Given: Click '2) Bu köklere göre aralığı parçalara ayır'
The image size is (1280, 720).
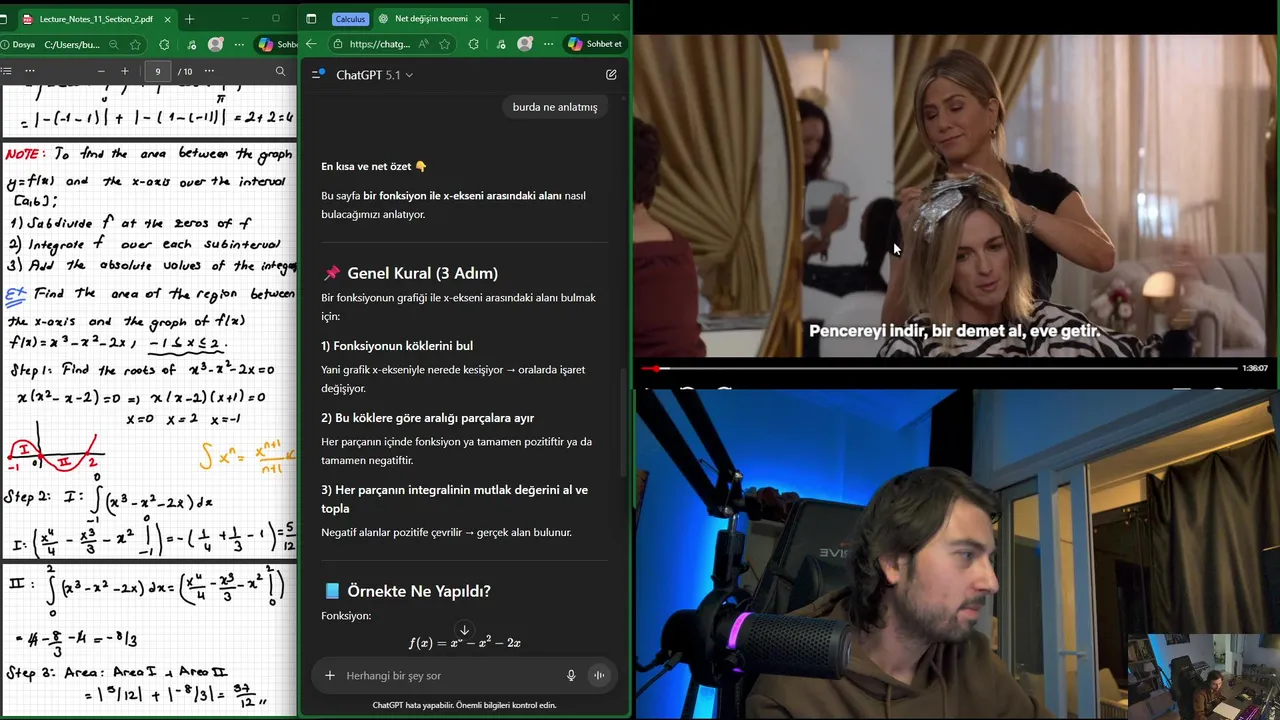Looking at the screenshot, I should pyautogui.click(x=427, y=418).
